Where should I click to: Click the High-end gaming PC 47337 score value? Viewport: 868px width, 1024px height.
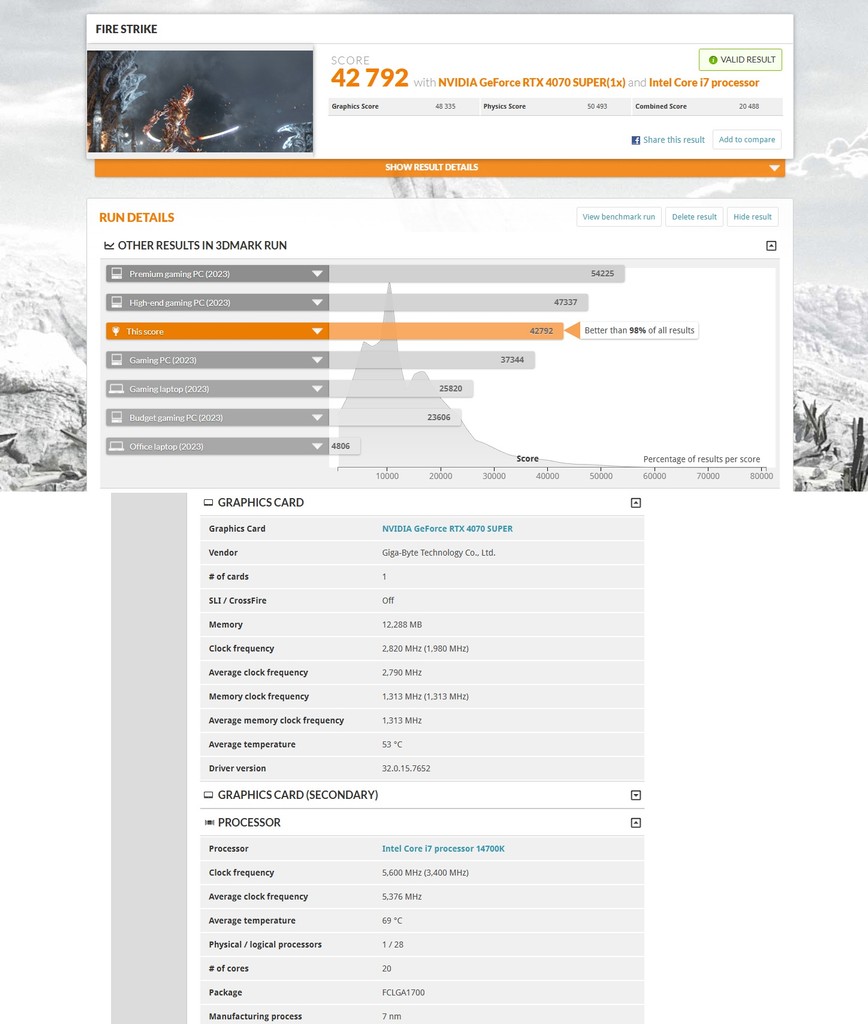[566, 302]
